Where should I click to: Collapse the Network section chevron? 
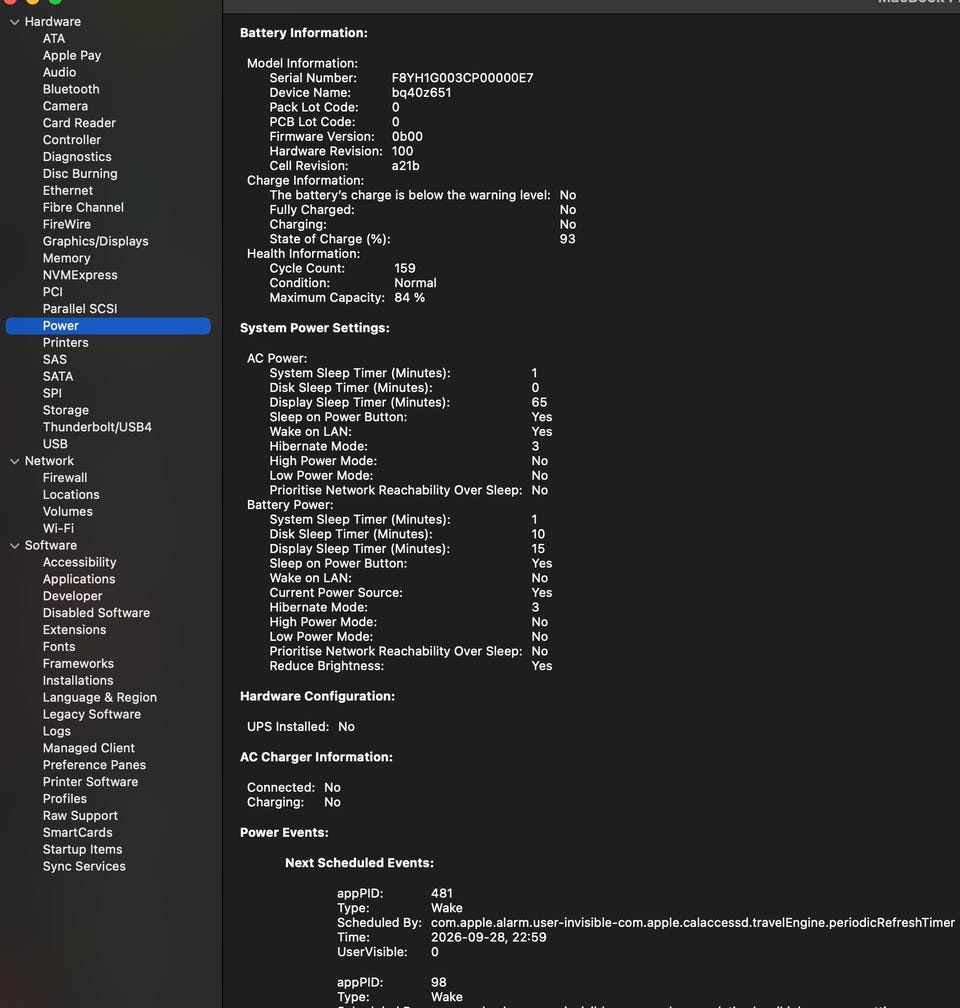point(14,461)
